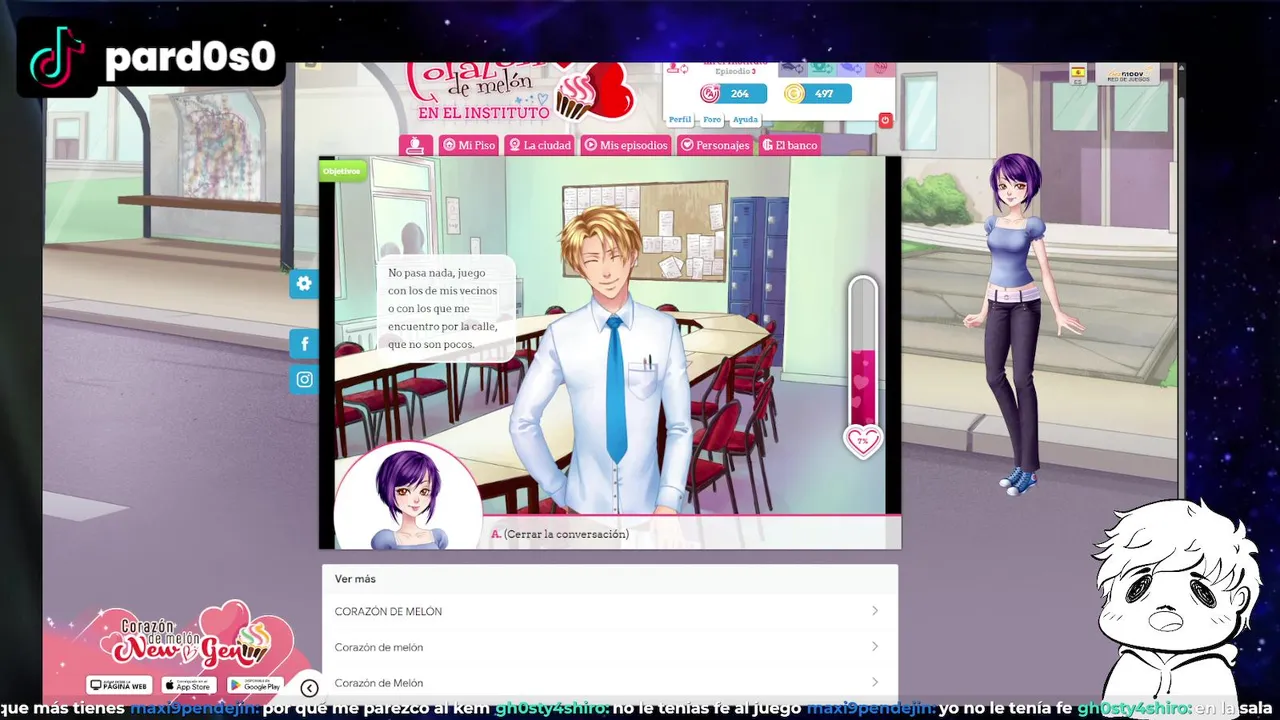Click the Google Play download badge
Viewport: 1280px width, 720px height.
coord(255,685)
